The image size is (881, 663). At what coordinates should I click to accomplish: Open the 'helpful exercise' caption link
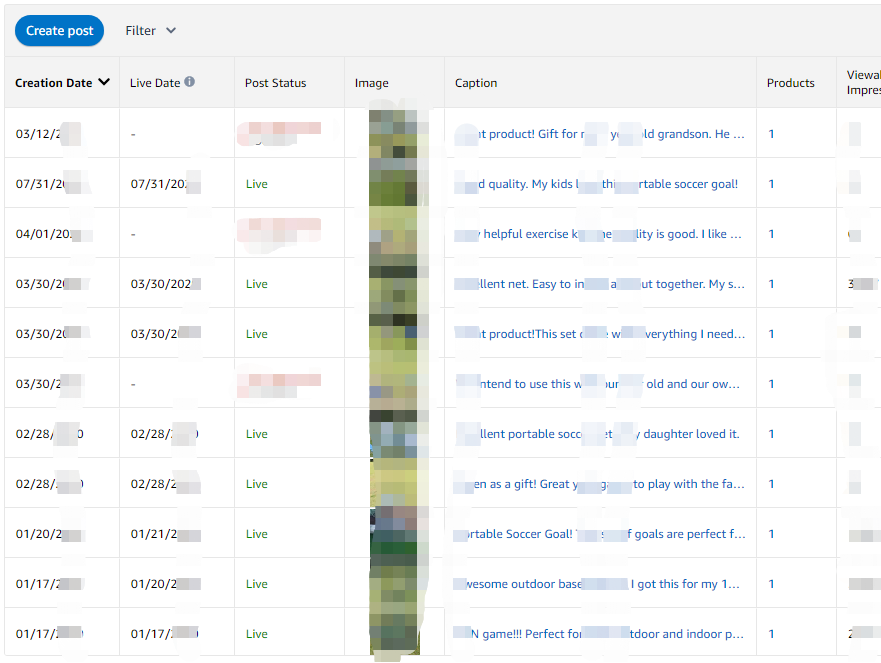pos(600,234)
